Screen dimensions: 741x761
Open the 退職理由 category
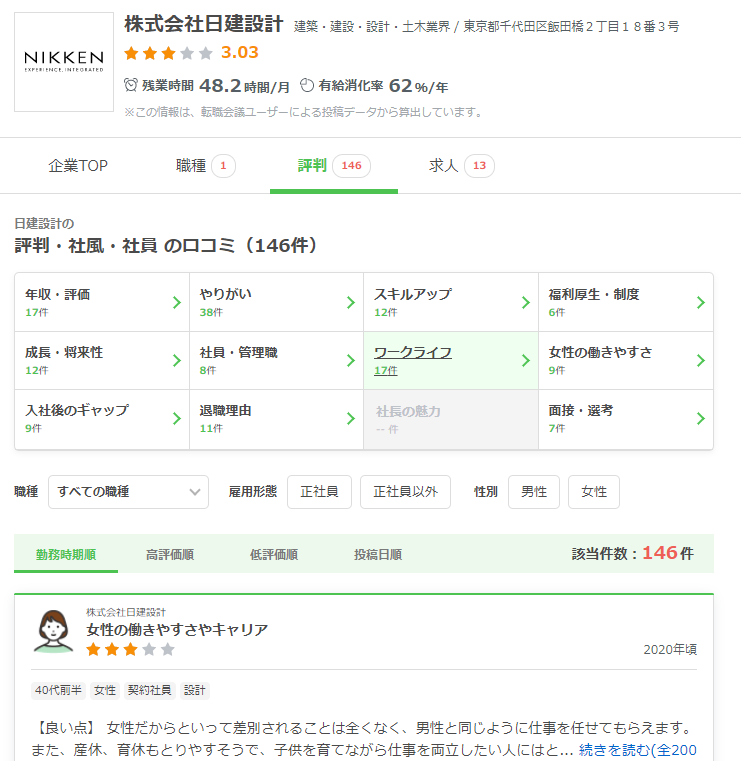click(276, 419)
